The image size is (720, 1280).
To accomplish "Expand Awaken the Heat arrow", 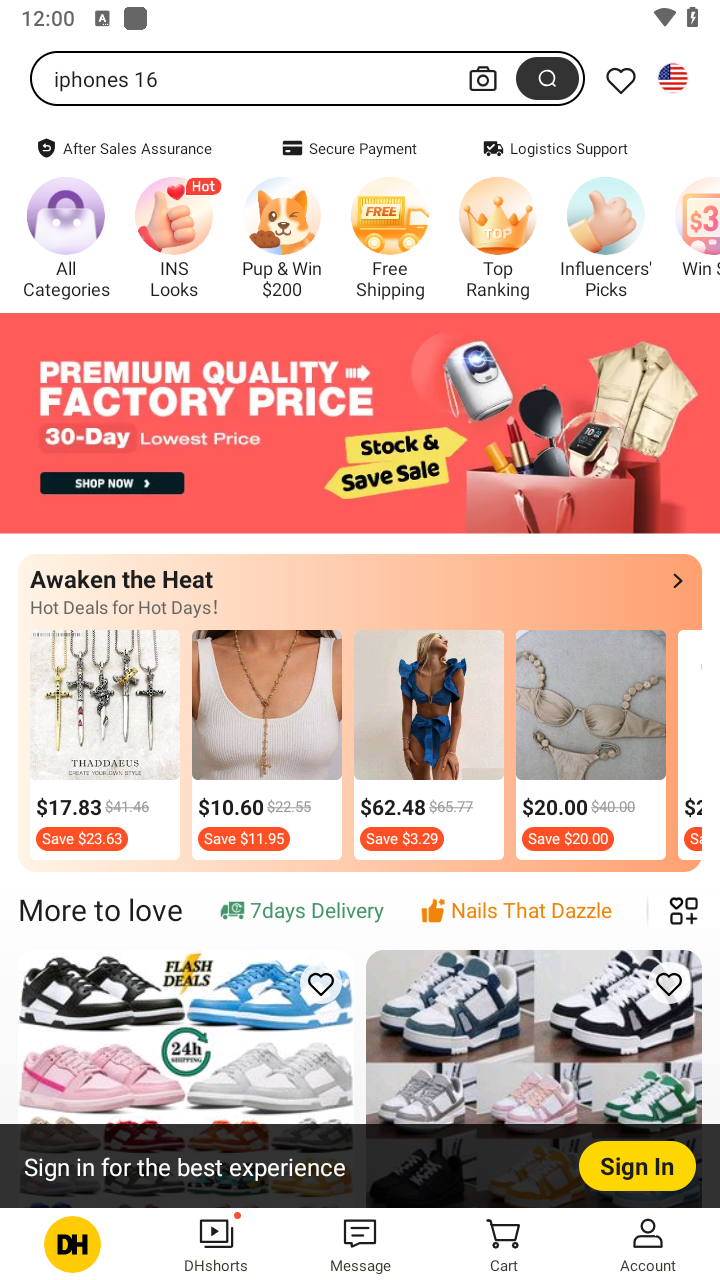I will (x=678, y=581).
